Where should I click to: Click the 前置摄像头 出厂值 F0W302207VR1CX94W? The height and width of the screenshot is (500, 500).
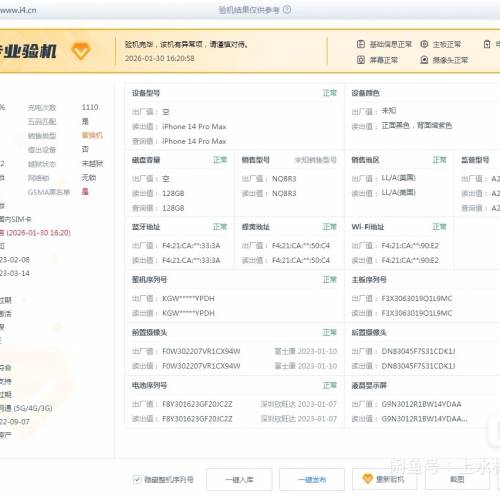pyautogui.click(x=201, y=351)
